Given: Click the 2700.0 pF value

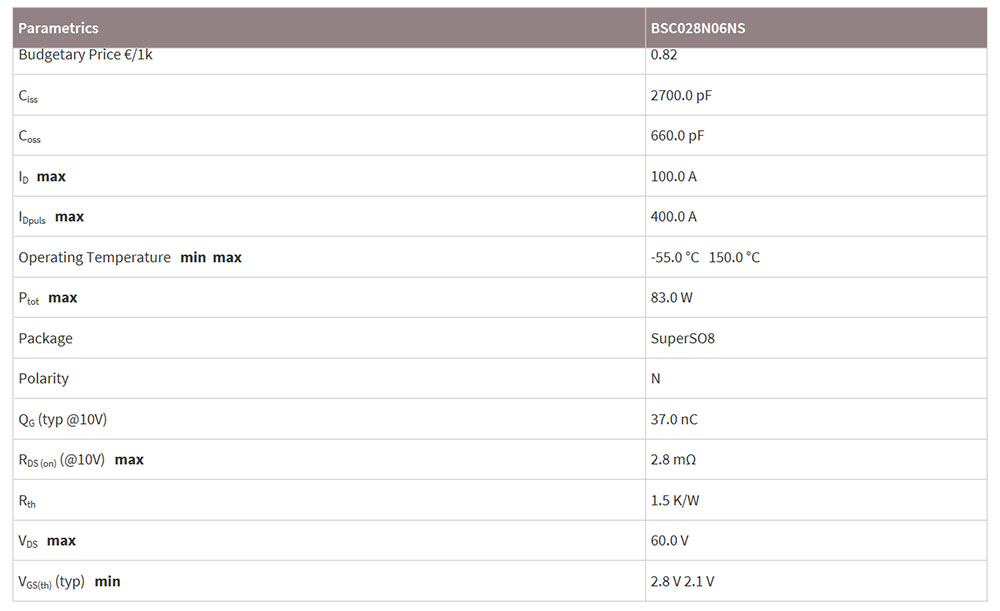Looking at the screenshot, I should [x=680, y=96].
